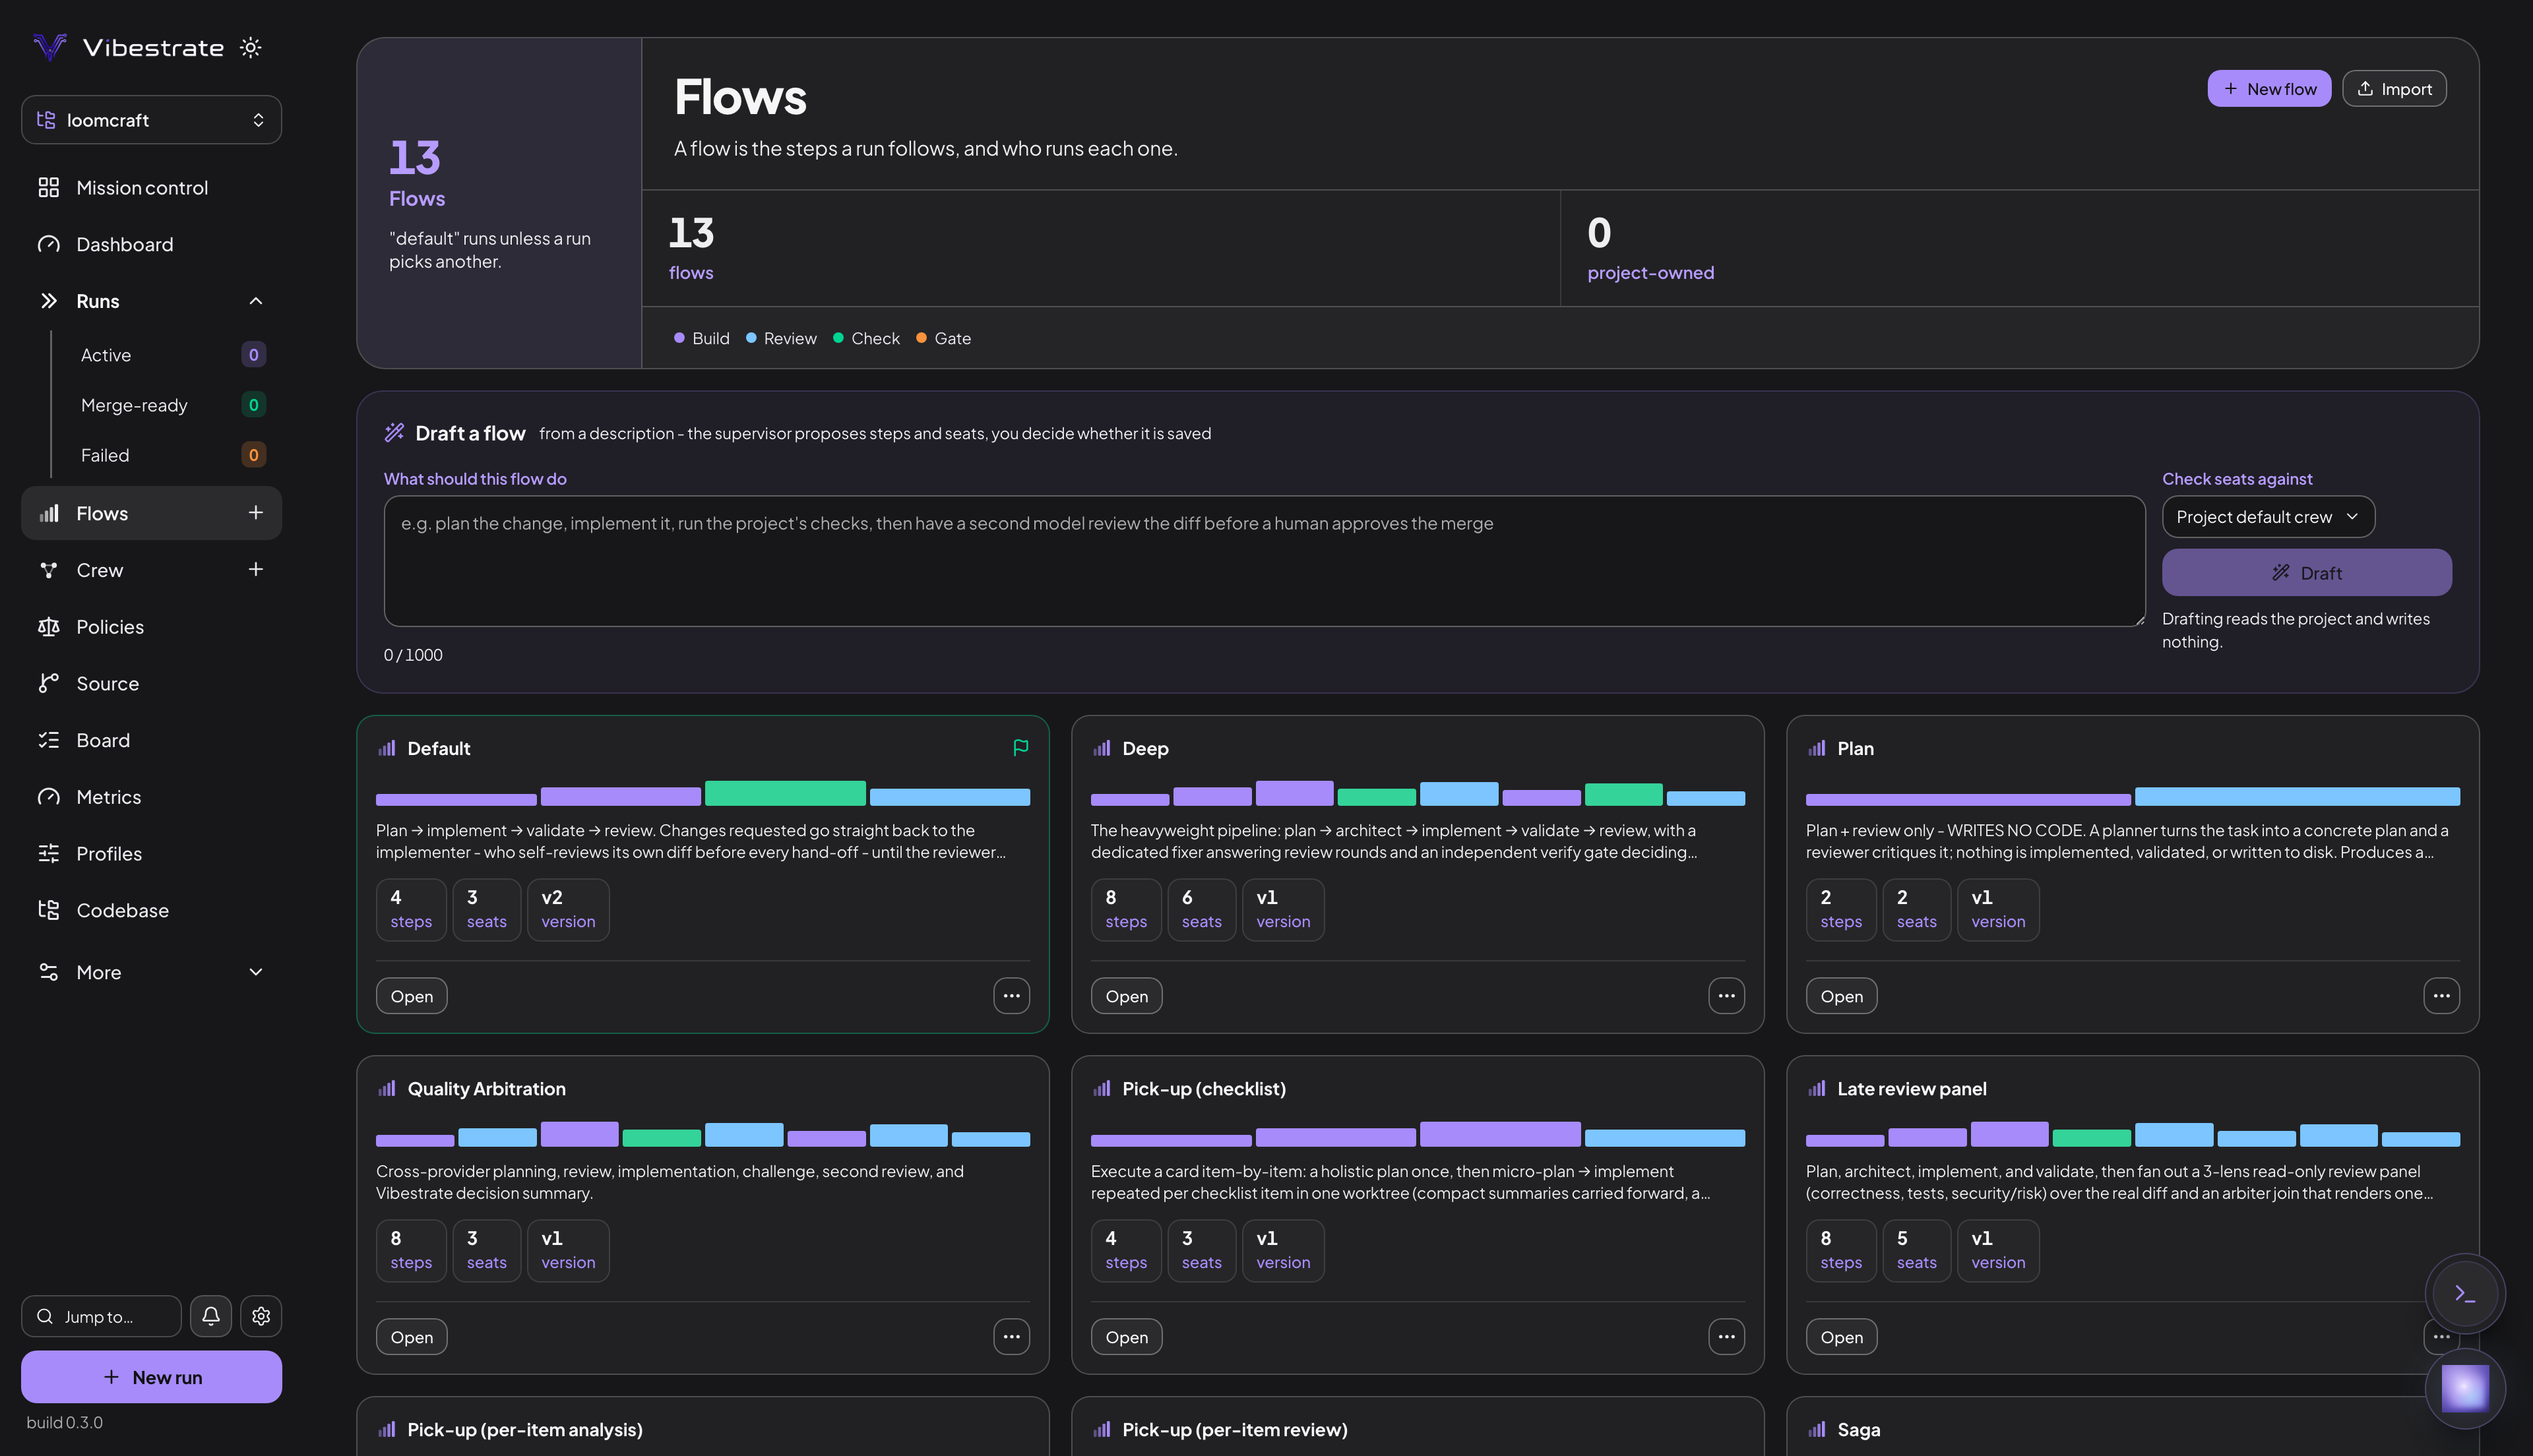Open the Board page

click(151, 741)
